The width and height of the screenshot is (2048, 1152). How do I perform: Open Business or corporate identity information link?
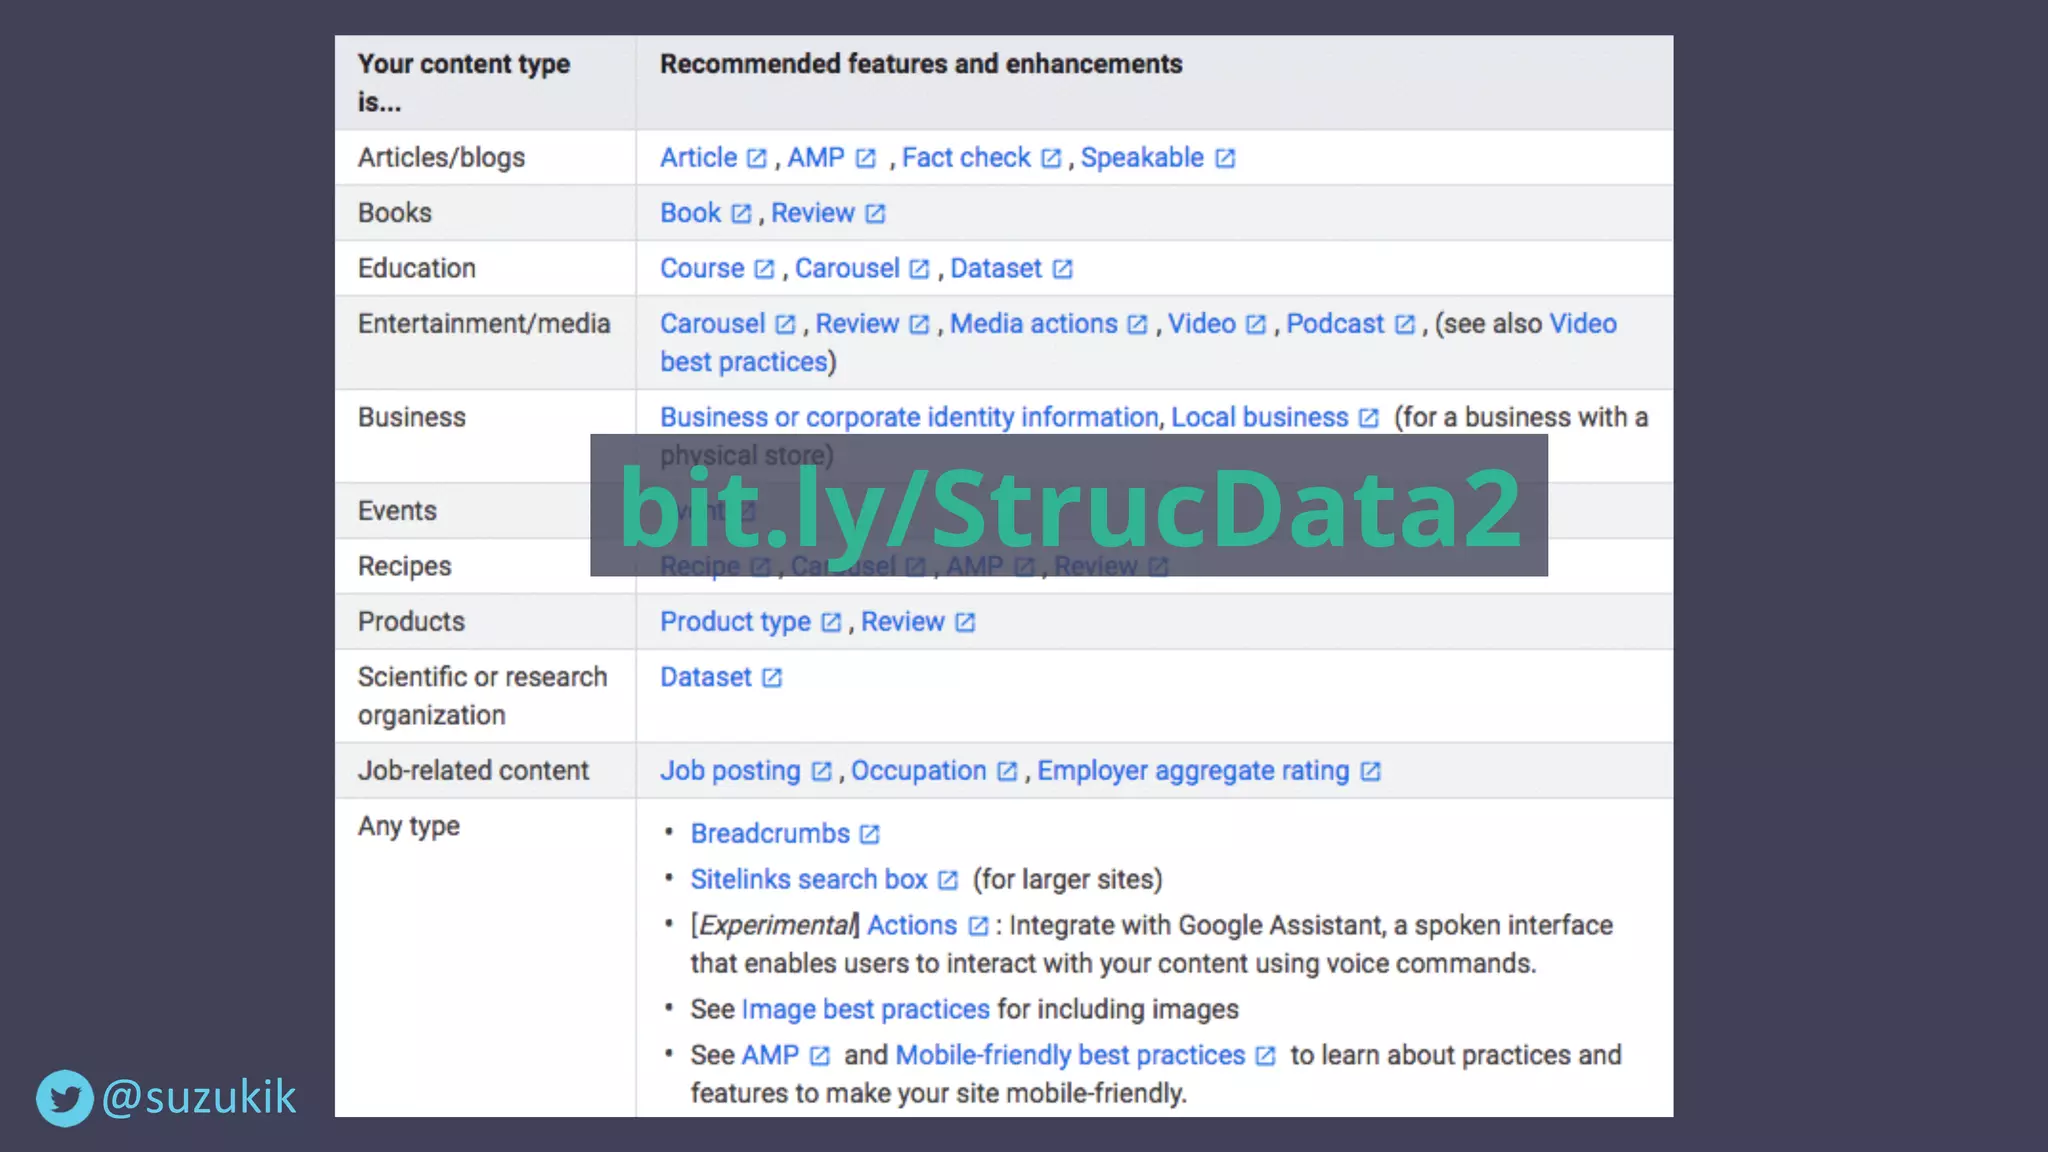pyautogui.click(x=908, y=417)
